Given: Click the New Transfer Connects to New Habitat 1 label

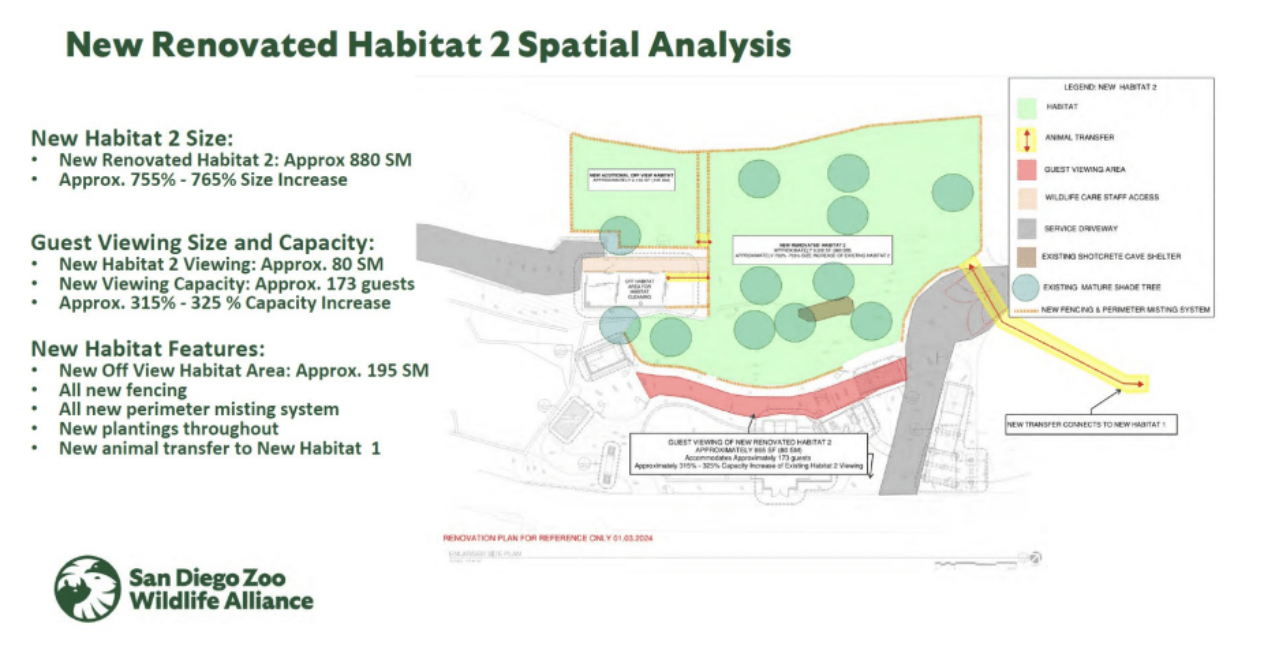Looking at the screenshot, I should 1093,423.
